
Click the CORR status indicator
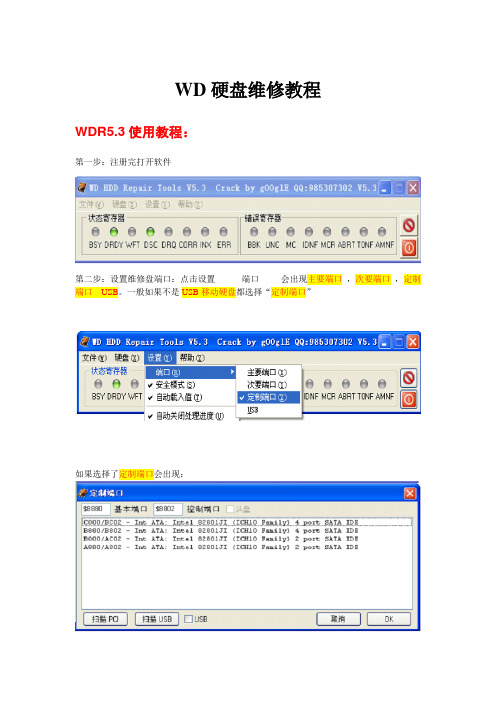click(x=187, y=232)
